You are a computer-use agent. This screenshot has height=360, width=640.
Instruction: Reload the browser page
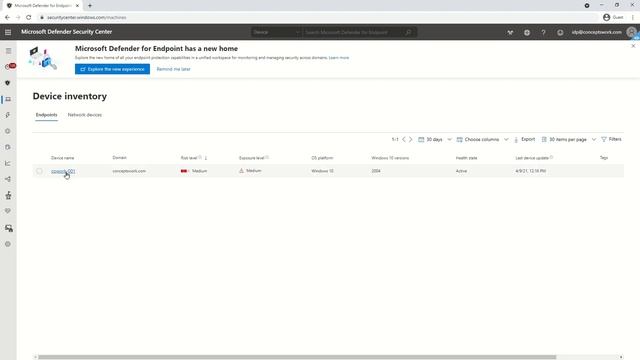click(x=29, y=17)
